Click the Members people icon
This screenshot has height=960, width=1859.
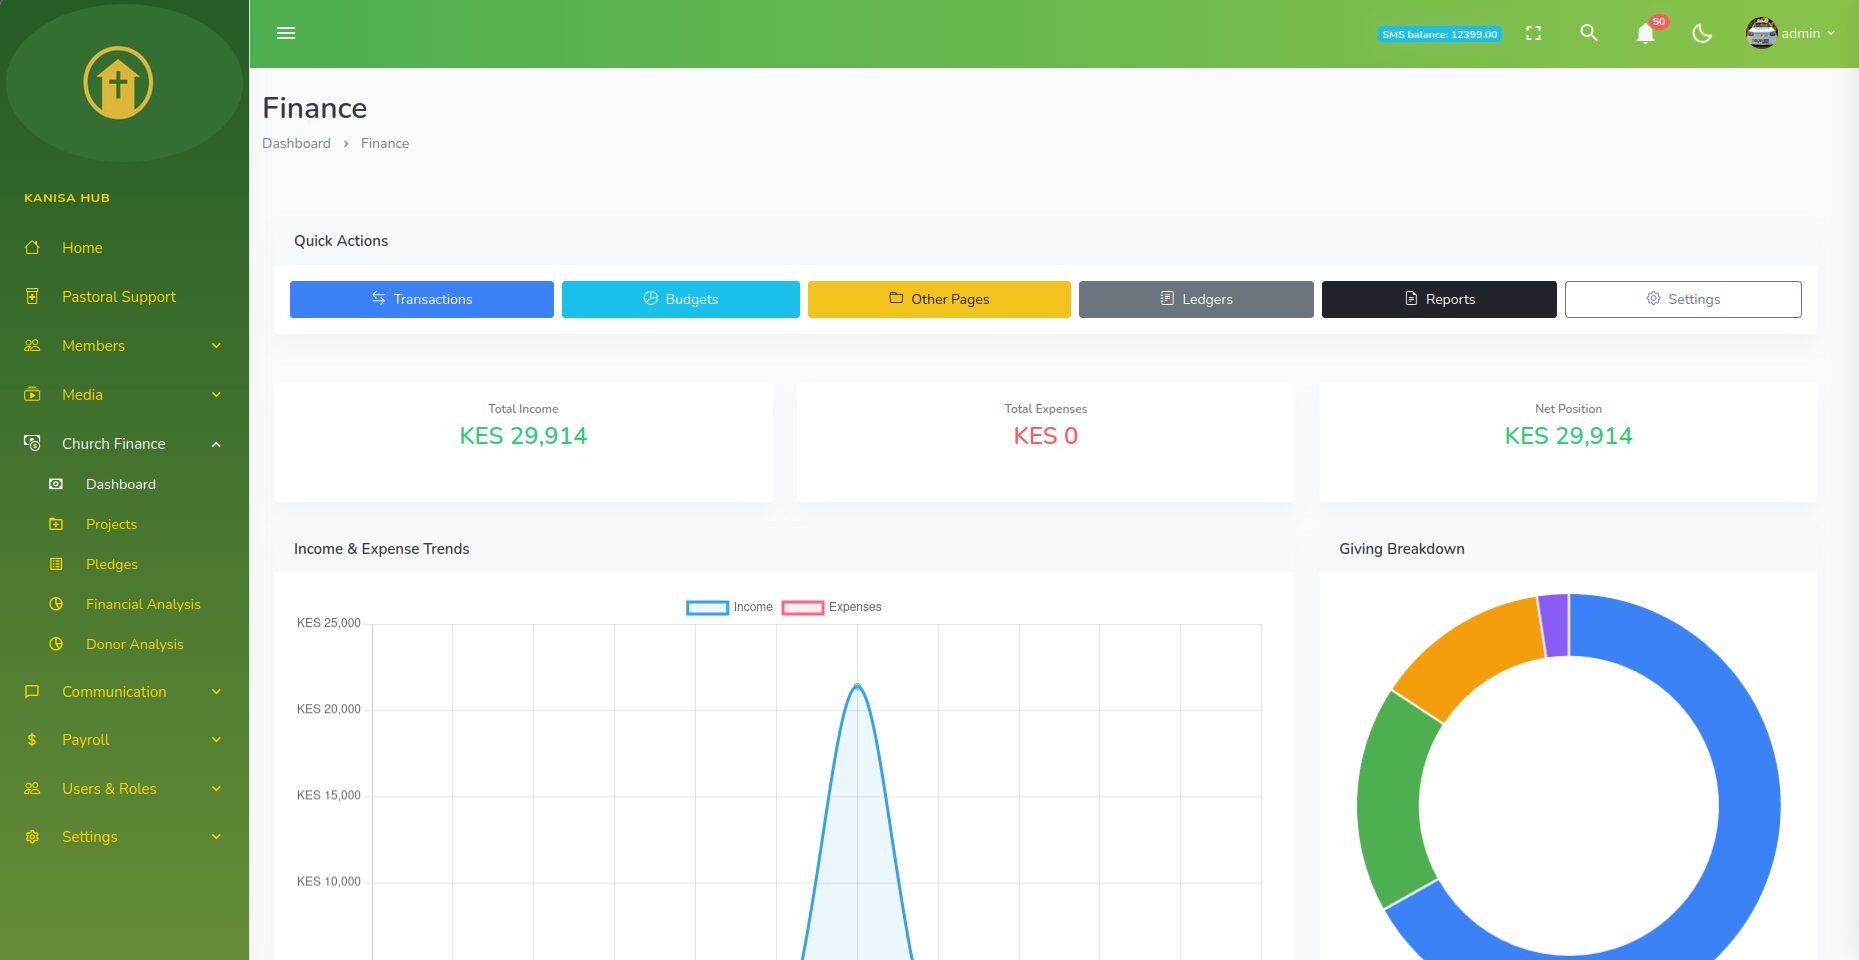(32, 345)
